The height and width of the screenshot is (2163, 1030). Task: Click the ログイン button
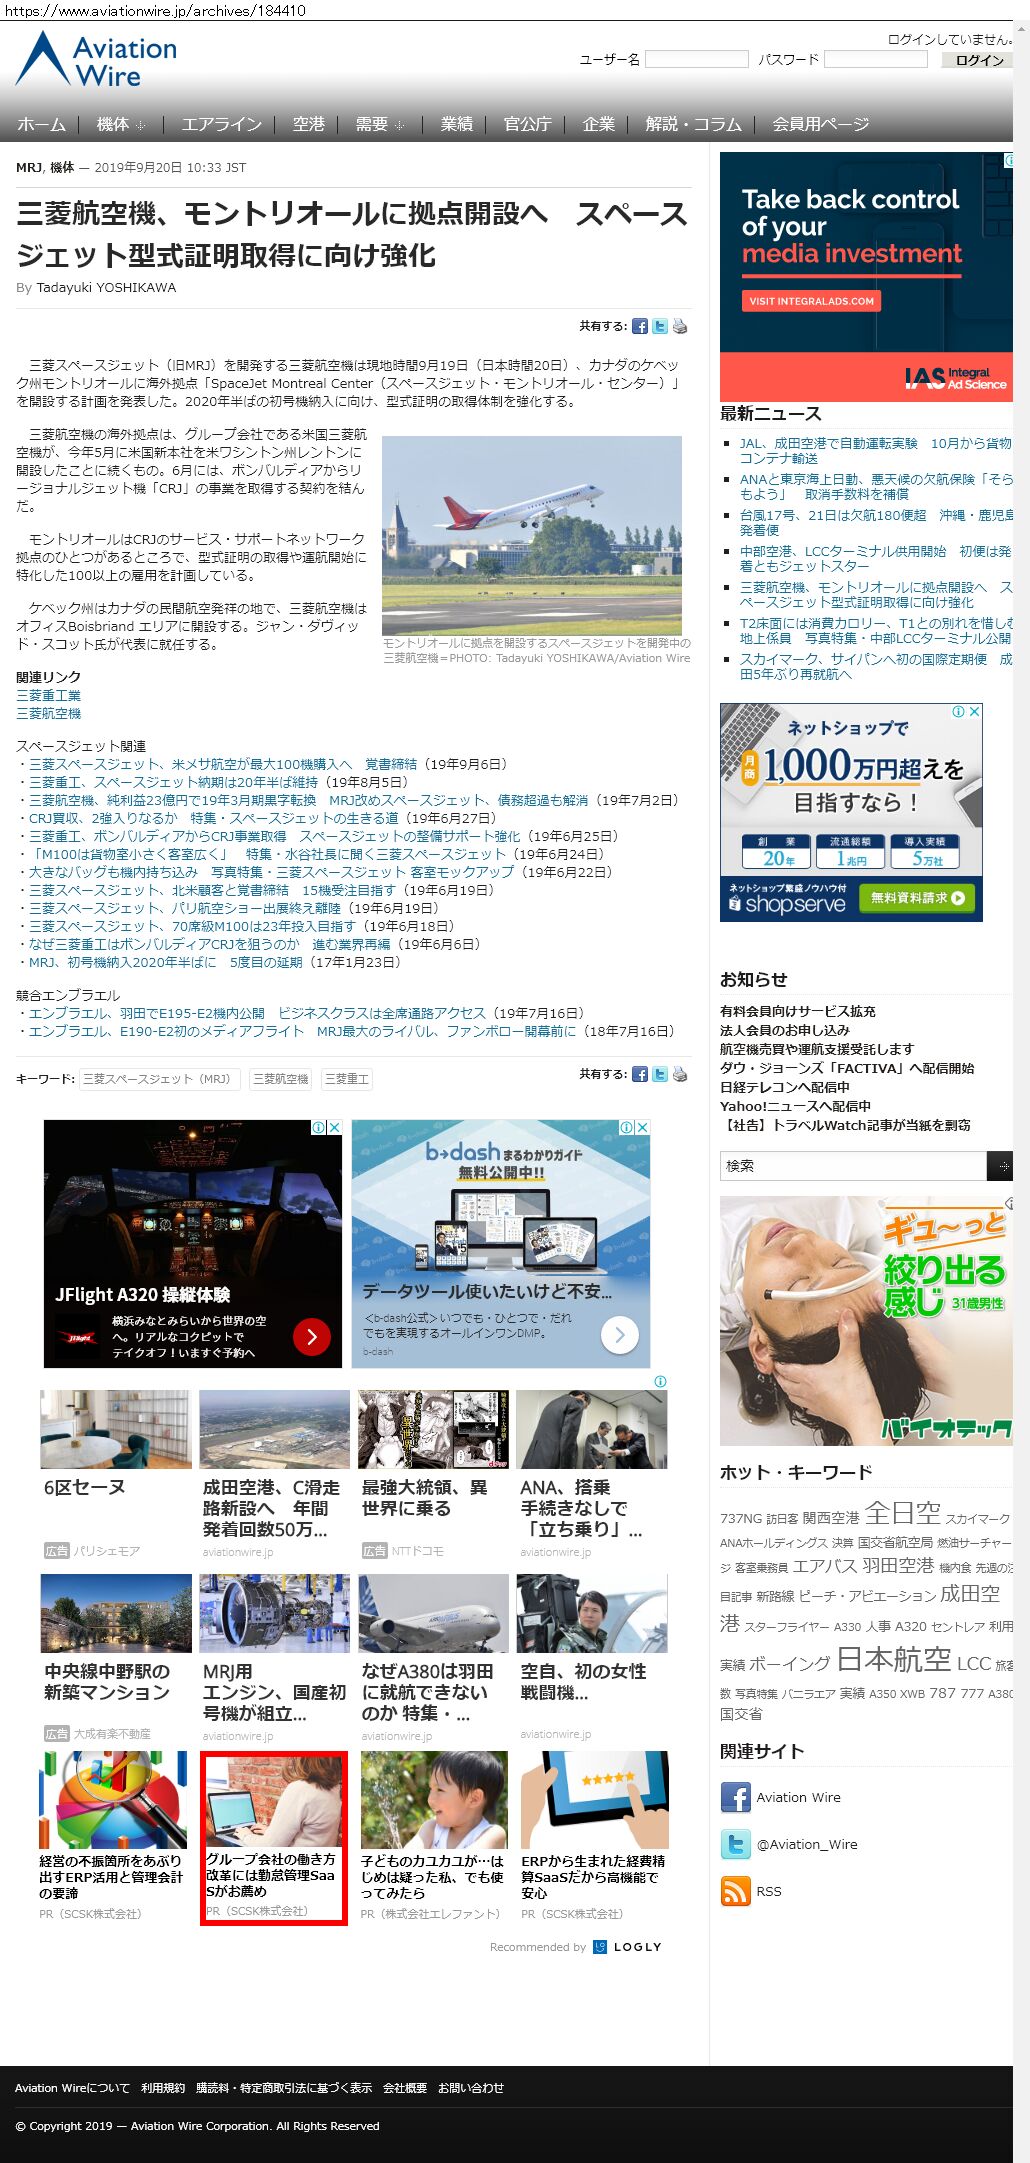point(978,60)
